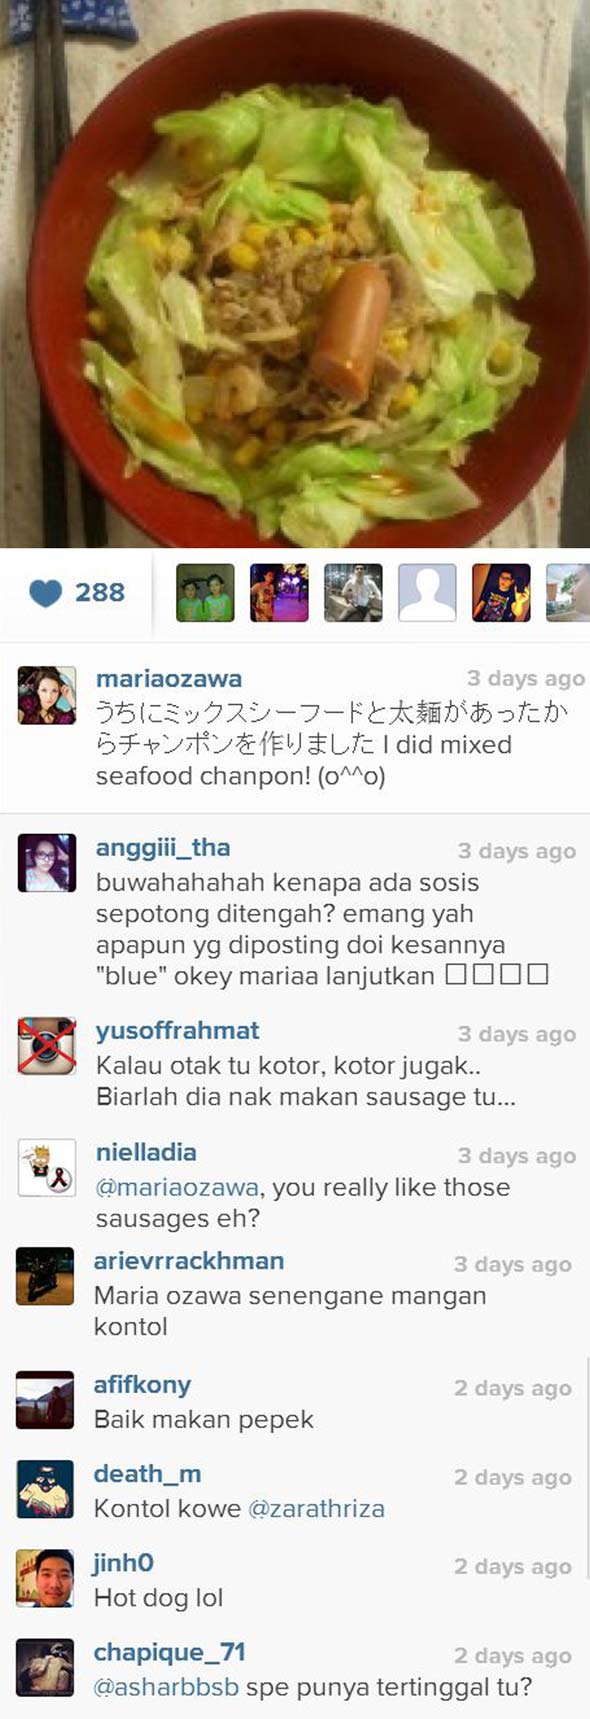Open the 288 likes count
Viewport: 590px width, 1719px height.
tap(100, 593)
